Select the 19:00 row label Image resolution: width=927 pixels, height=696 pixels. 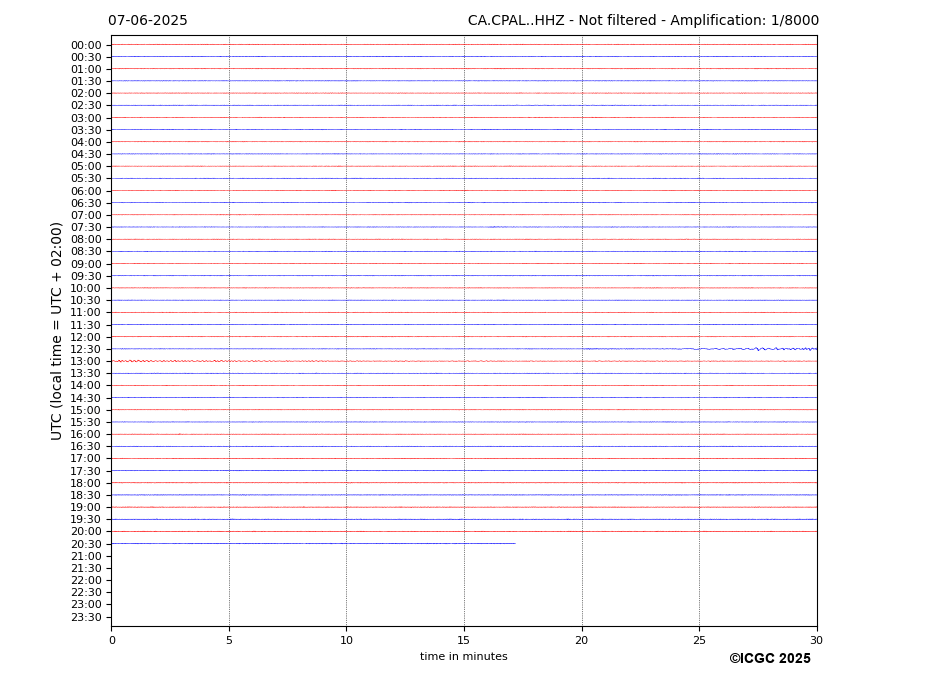coord(86,507)
